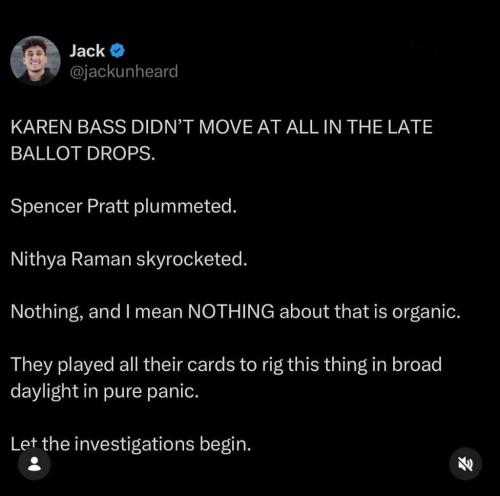
Task: Click the capitalized word NOTHING
Action: click(231, 312)
